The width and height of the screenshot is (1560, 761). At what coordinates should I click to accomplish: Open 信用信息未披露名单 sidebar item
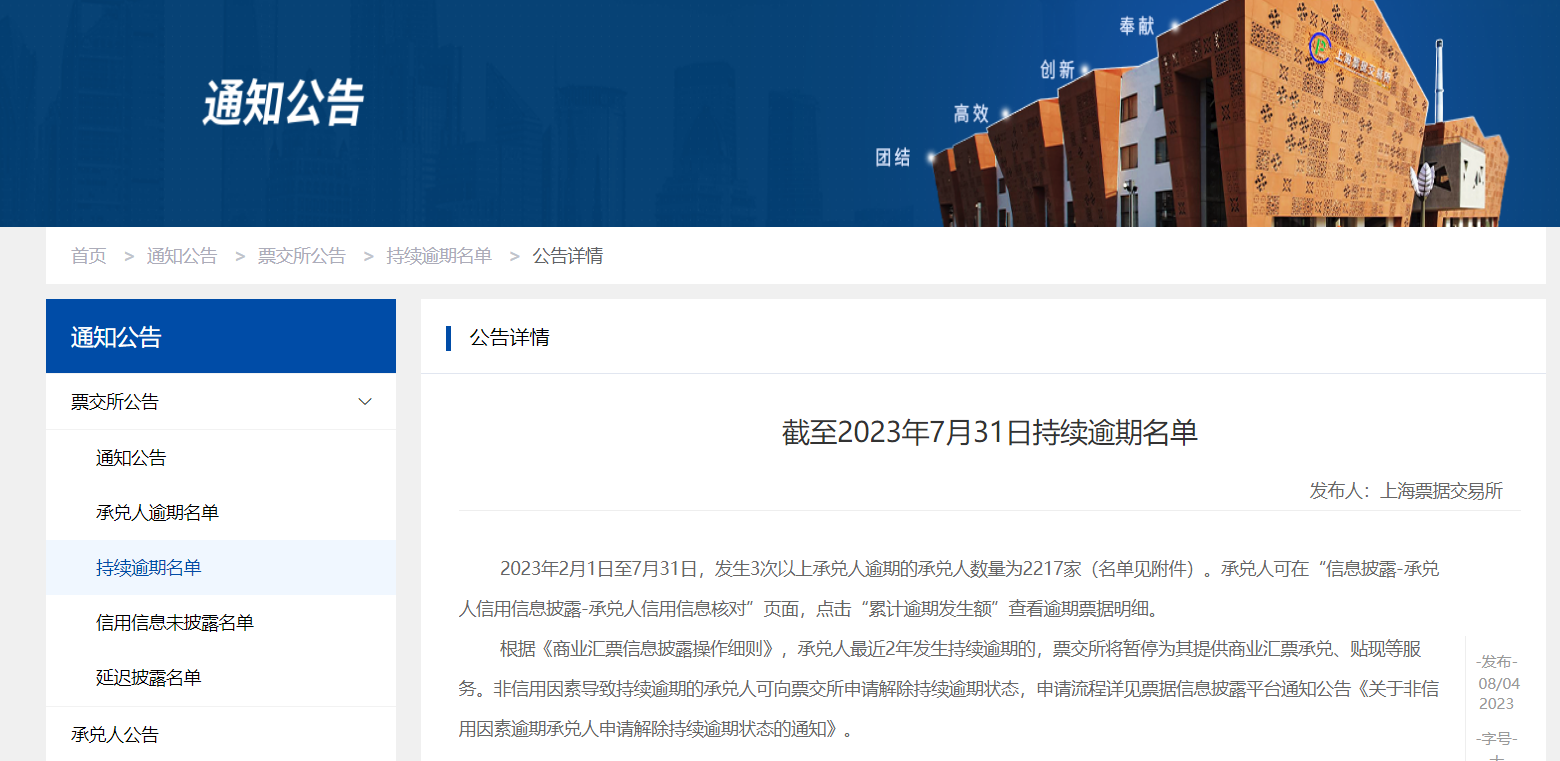pyautogui.click(x=175, y=623)
